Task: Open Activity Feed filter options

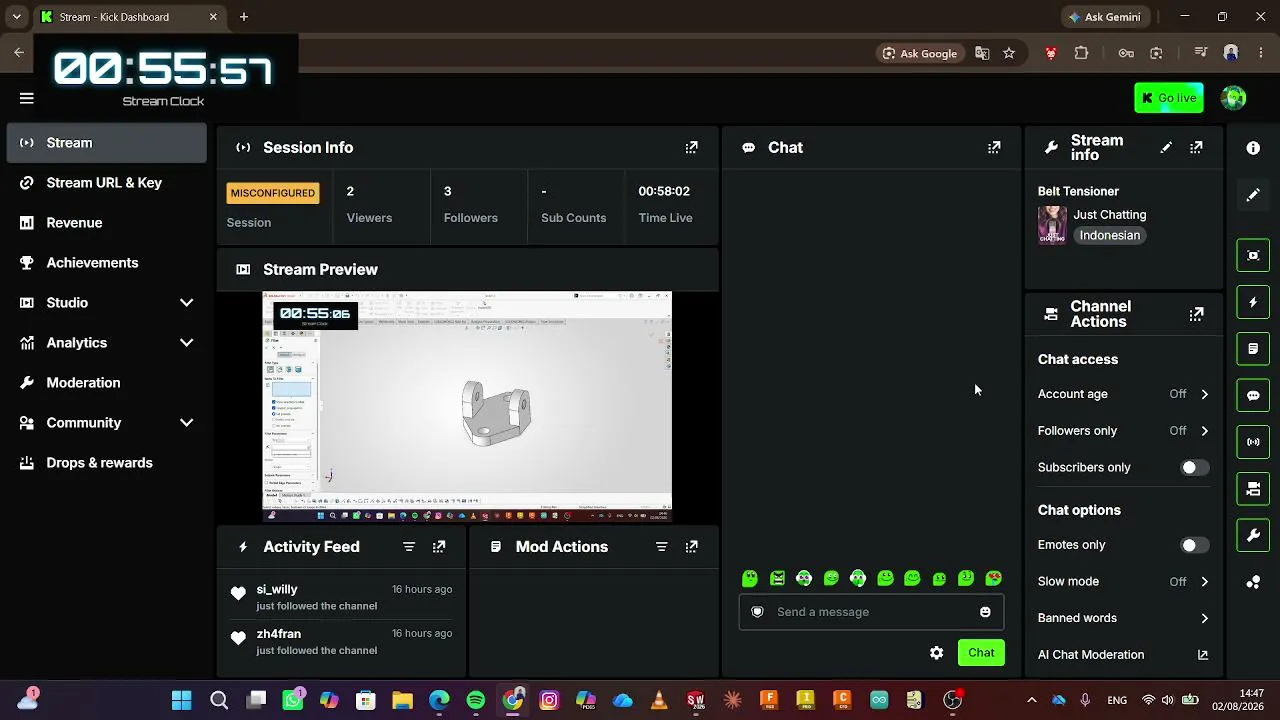Action: (x=409, y=547)
